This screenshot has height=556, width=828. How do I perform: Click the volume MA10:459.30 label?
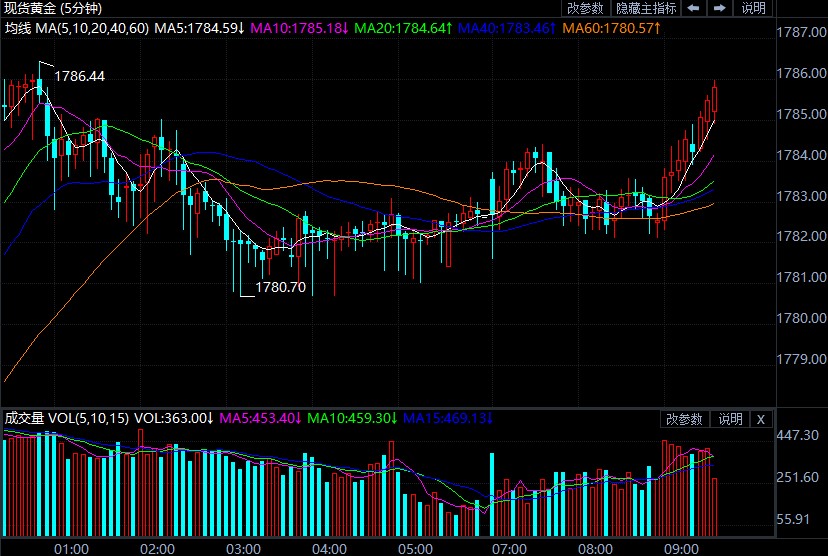pos(352,418)
